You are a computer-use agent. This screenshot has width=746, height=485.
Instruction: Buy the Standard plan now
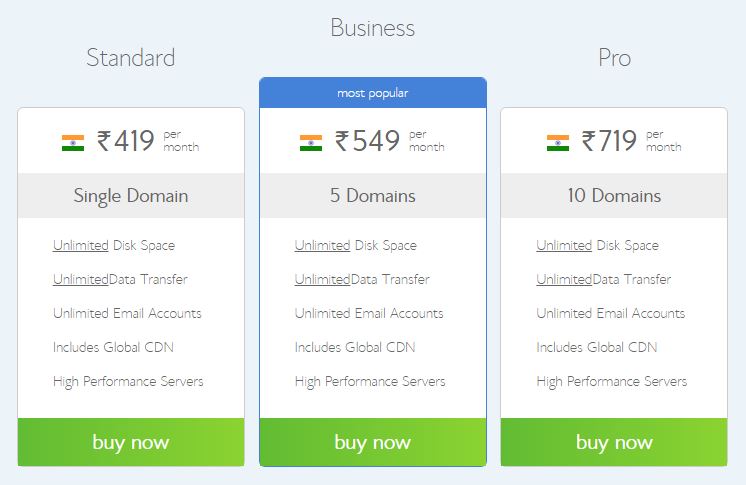131,442
